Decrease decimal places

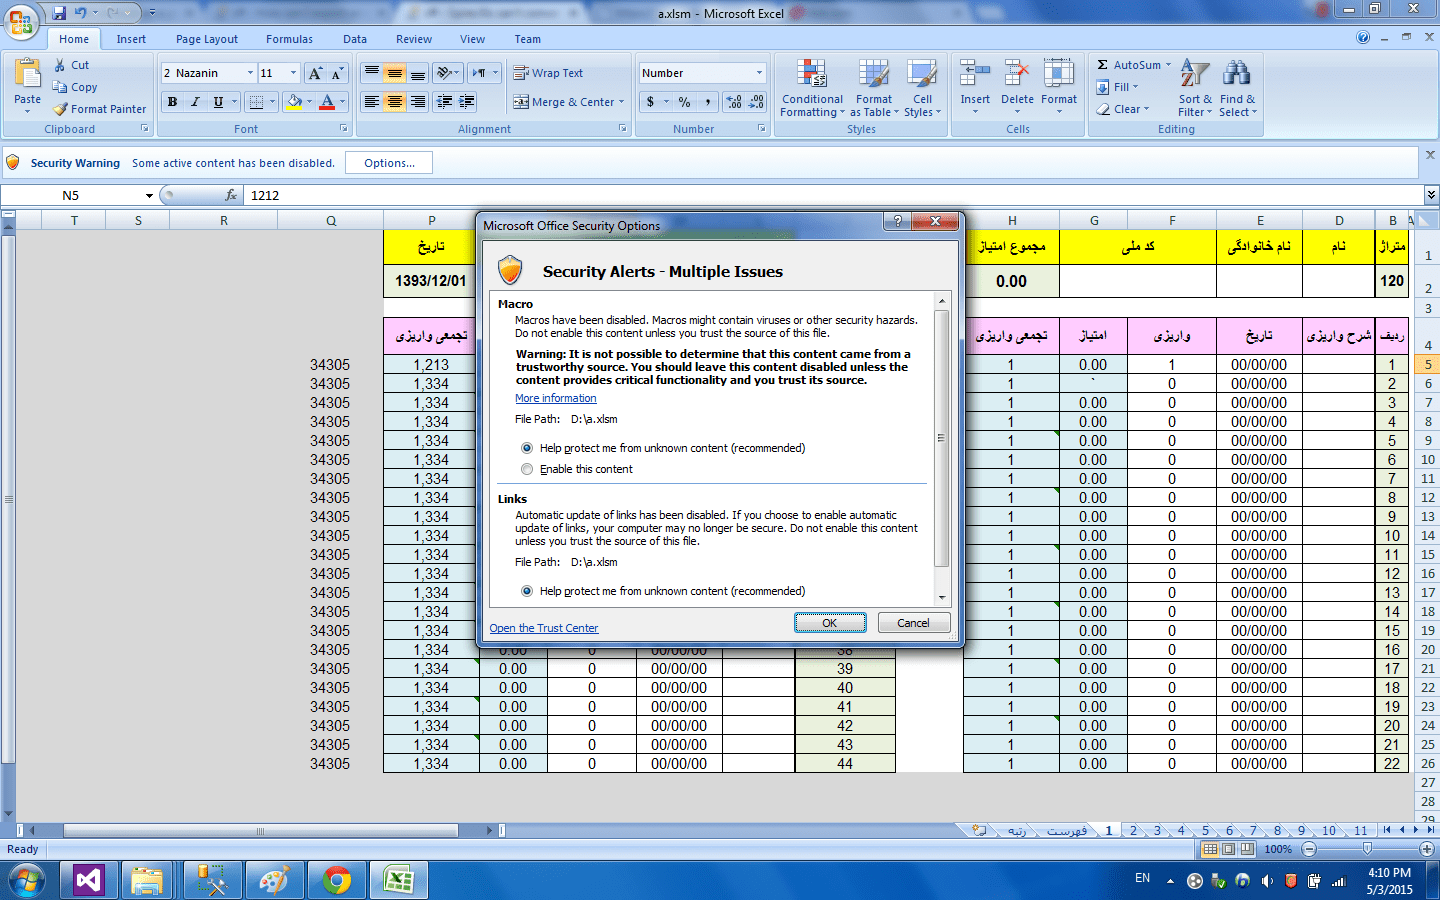756,102
